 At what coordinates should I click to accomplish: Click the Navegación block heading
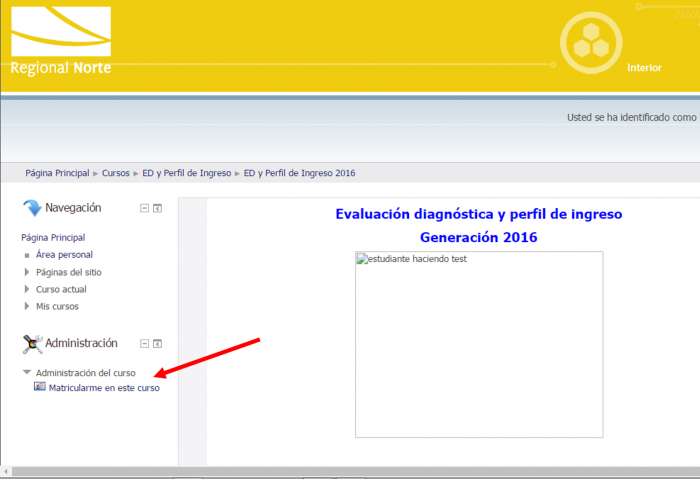pyautogui.click(x=73, y=208)
